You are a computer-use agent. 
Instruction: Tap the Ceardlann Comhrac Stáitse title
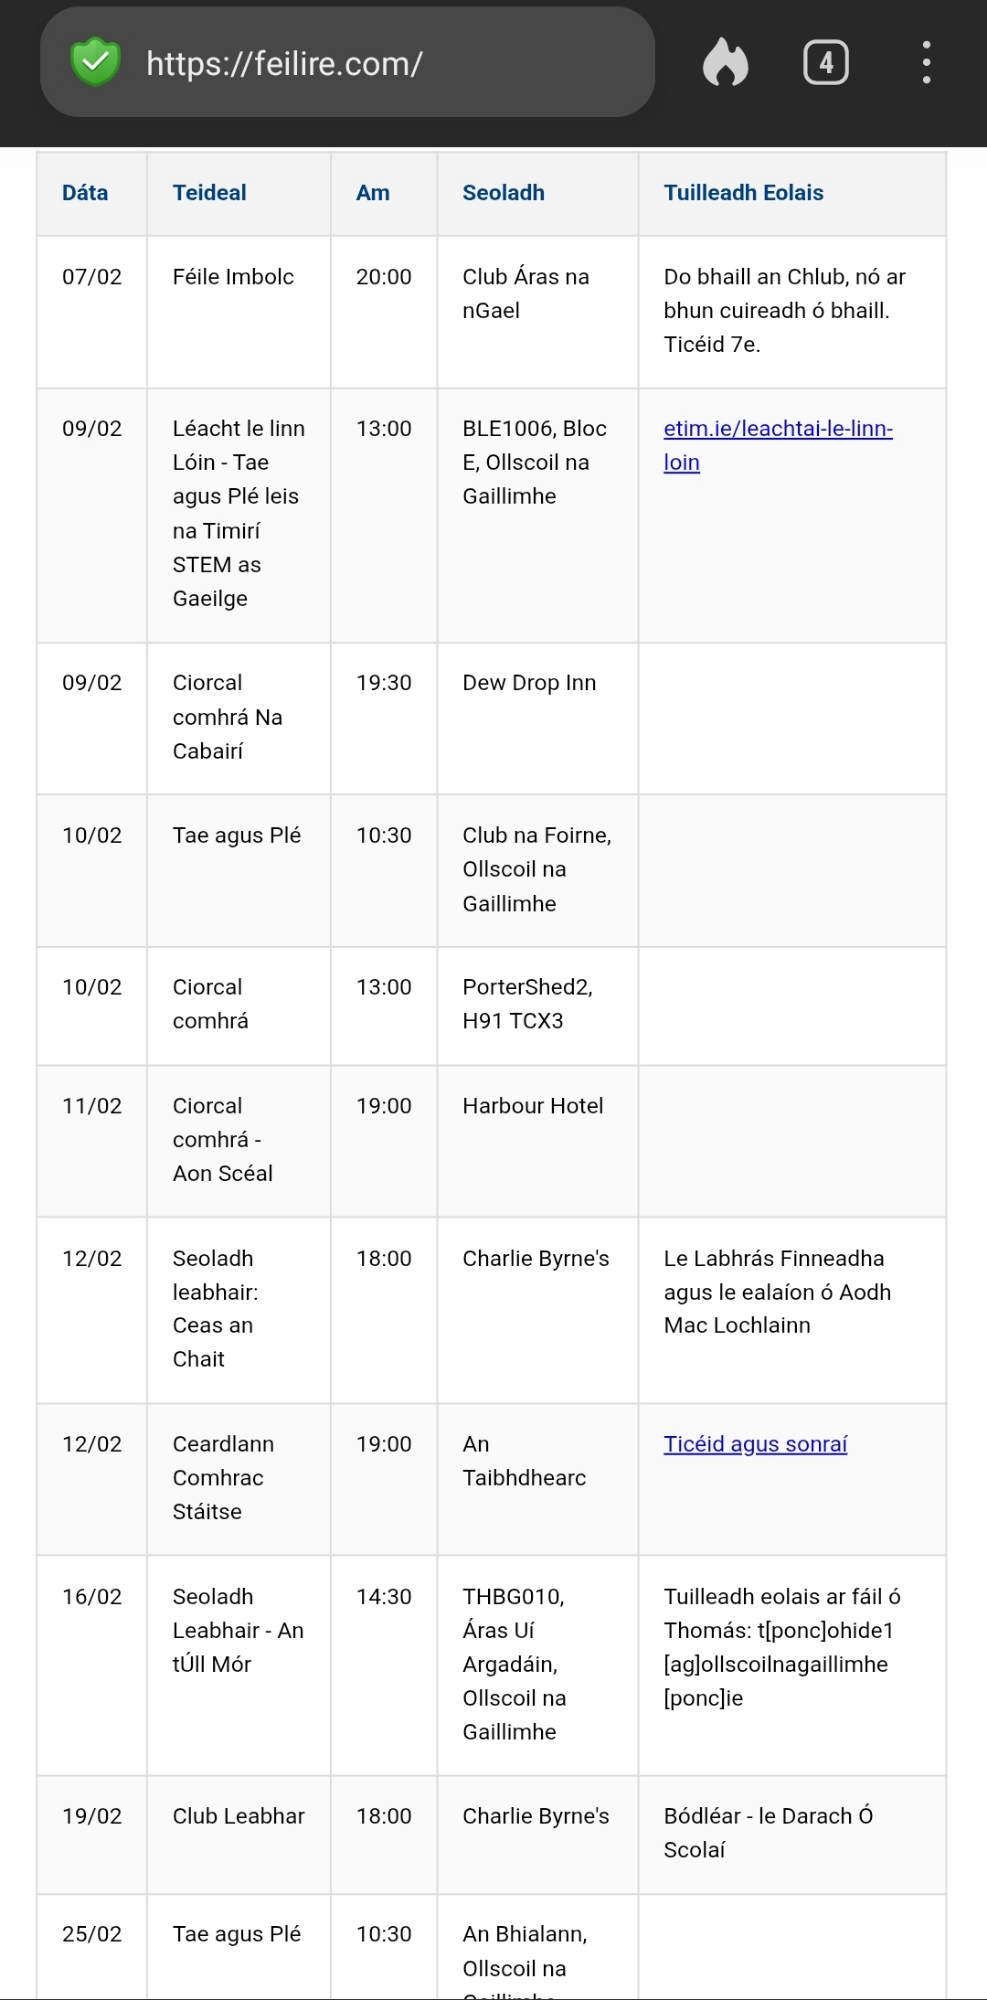[222, 1478]
